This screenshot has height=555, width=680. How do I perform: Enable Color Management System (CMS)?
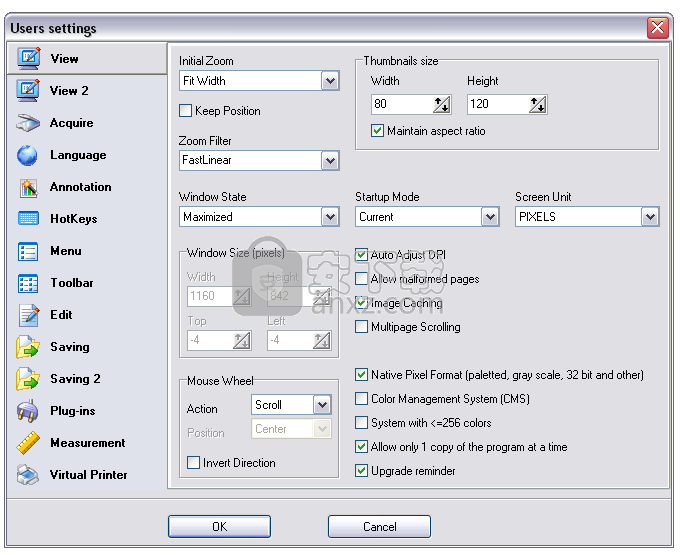coord(361,398)
